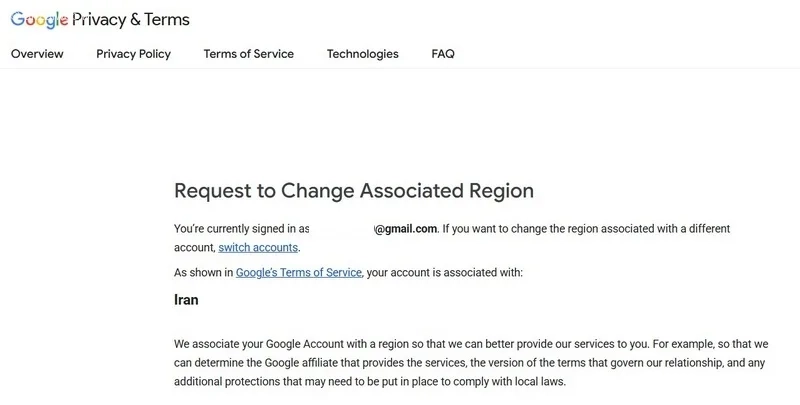Click the Google logo in the header
Viewport: 800px width, 405px height.
[39, 19]
